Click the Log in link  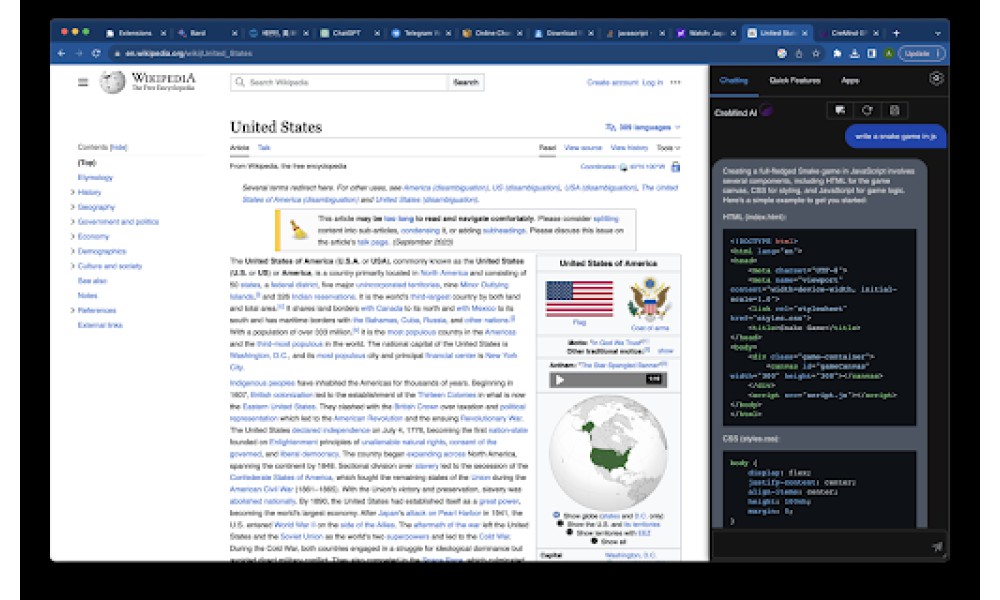pyautogui.click(x=652, y=82)
